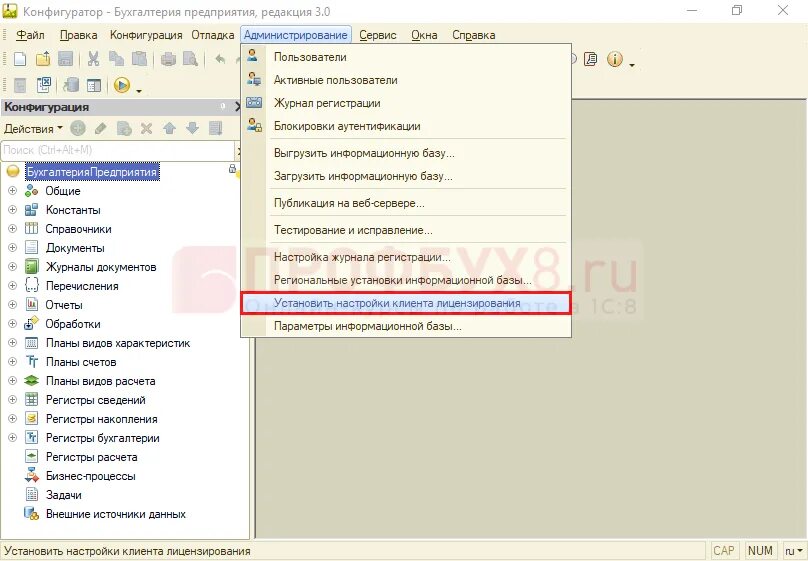Open the Действия dropdown
Image resolution: width=808 pixels, height=561 pixels.
point(33,128)
